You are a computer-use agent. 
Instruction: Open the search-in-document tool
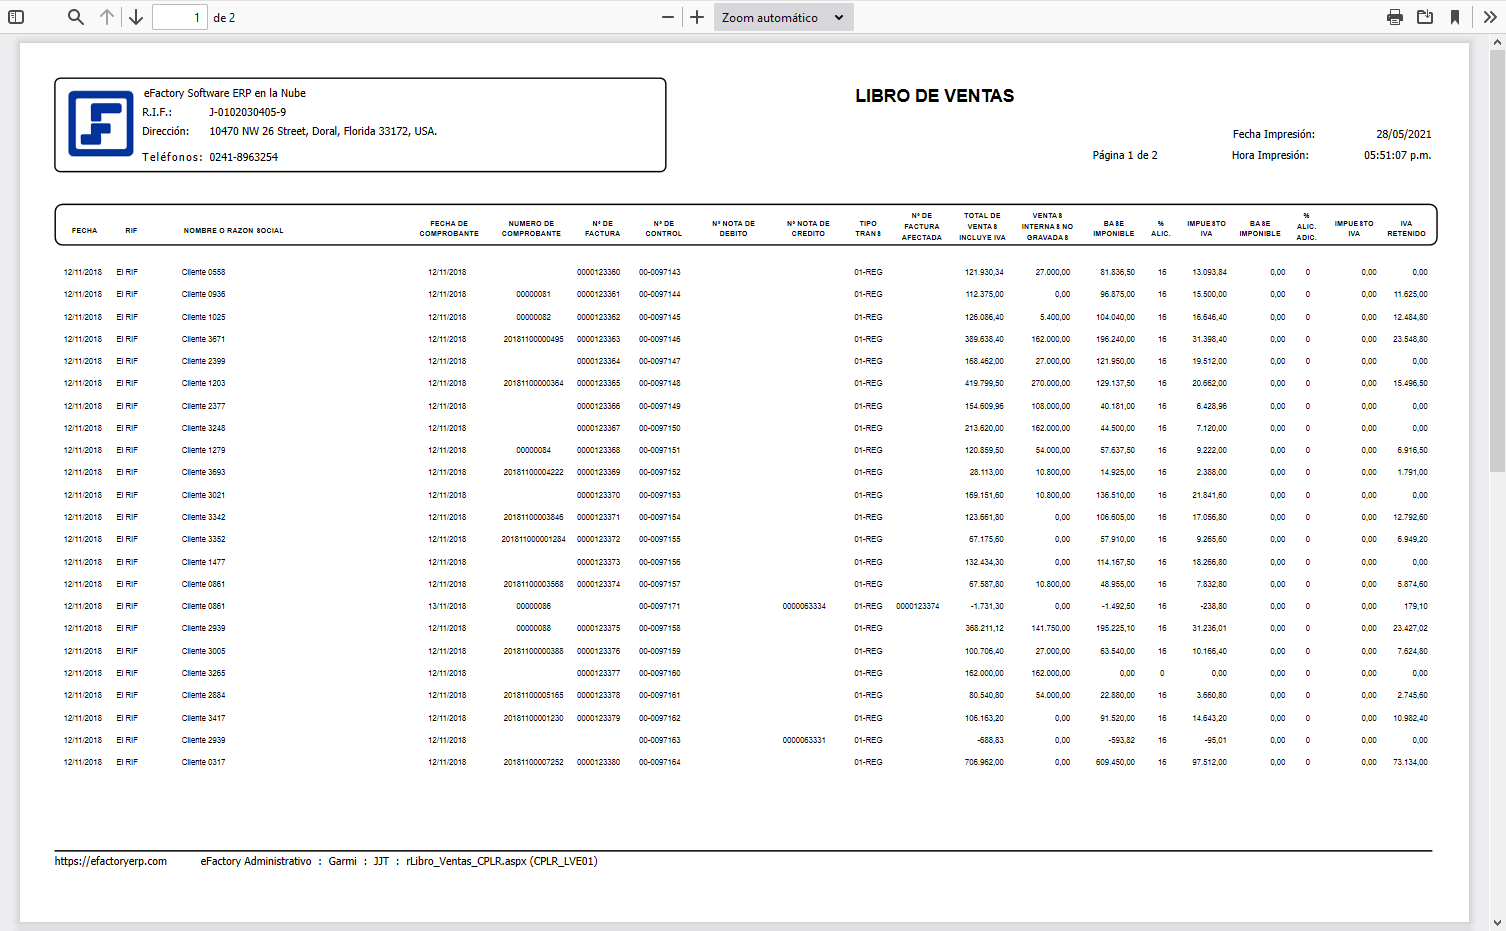[x=75, y=17]
